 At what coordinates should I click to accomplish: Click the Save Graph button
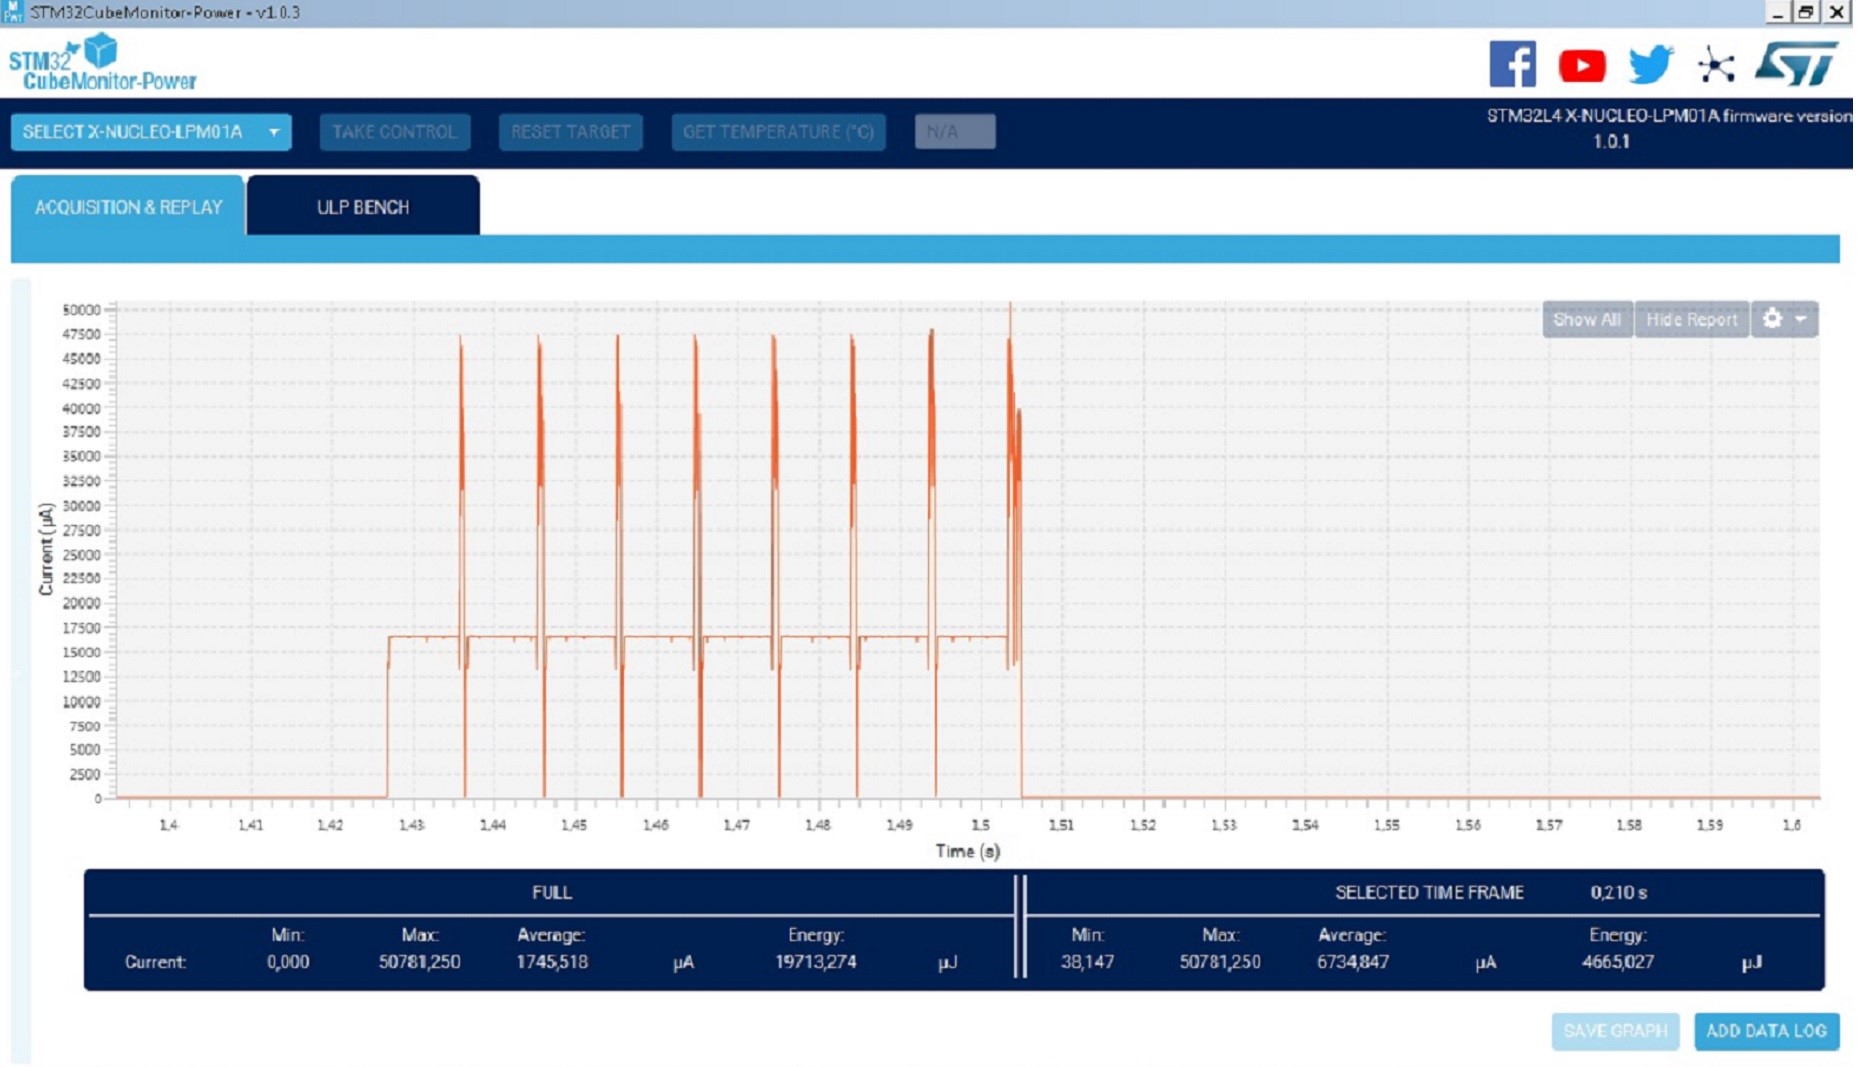coord(1615,1031)
